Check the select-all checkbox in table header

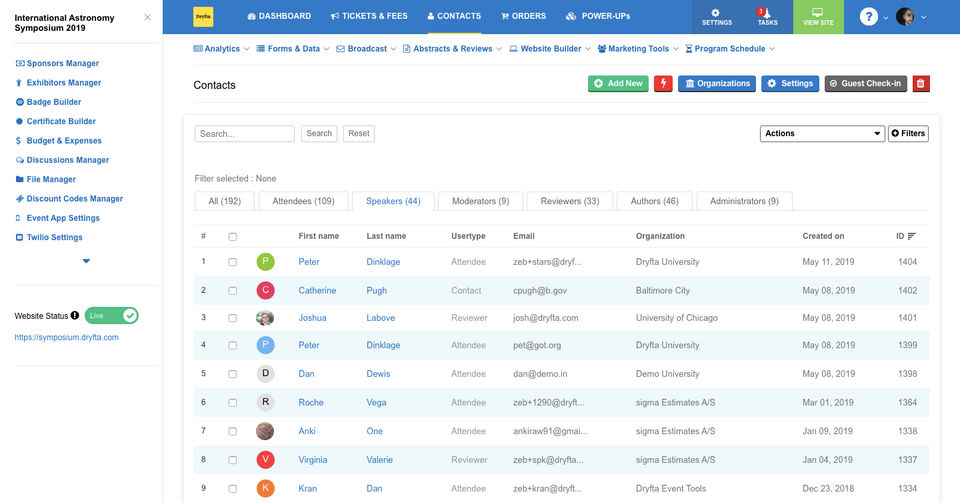click(233, 237)
